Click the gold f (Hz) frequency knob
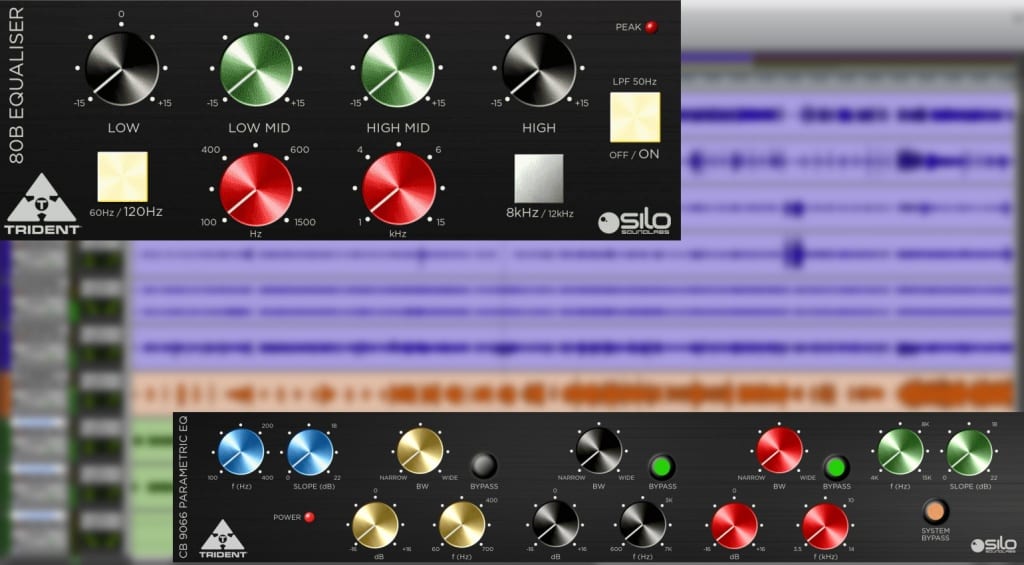1024x565 pixels. pos(462,525)
